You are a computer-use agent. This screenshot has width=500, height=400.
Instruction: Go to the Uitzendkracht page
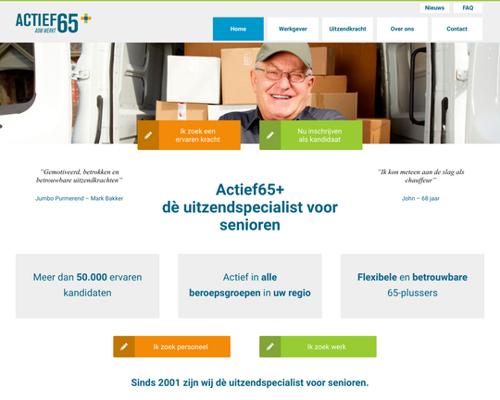click(347, 29)
